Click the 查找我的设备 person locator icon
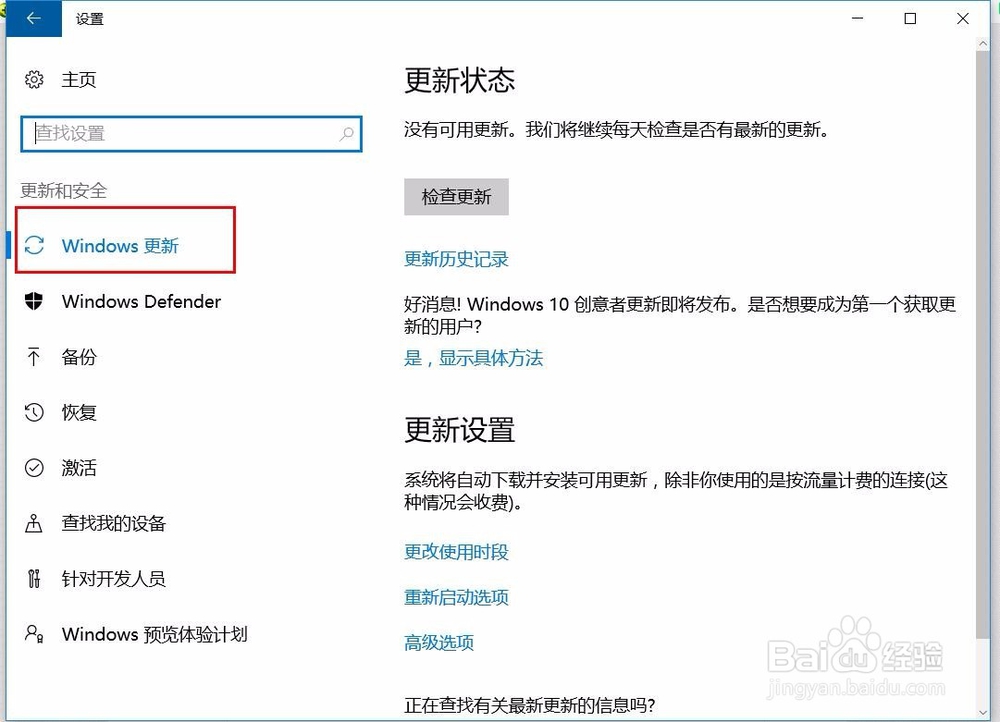 34,523
